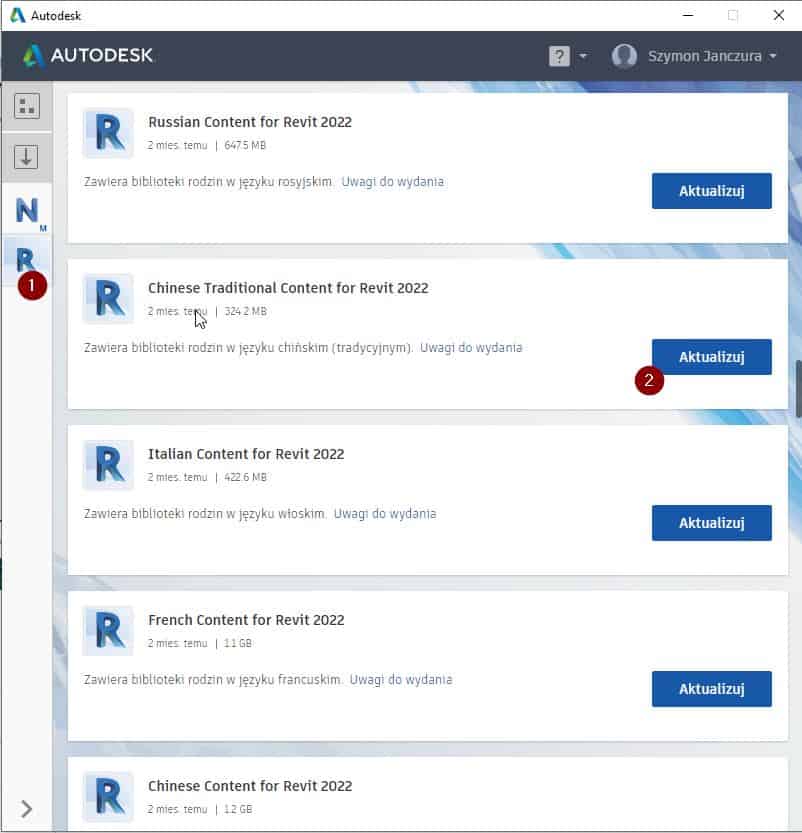The image size is (802, 833).
Task: Select the Navisworks product icon in sidebar
Action: click(x=27, y=210)
